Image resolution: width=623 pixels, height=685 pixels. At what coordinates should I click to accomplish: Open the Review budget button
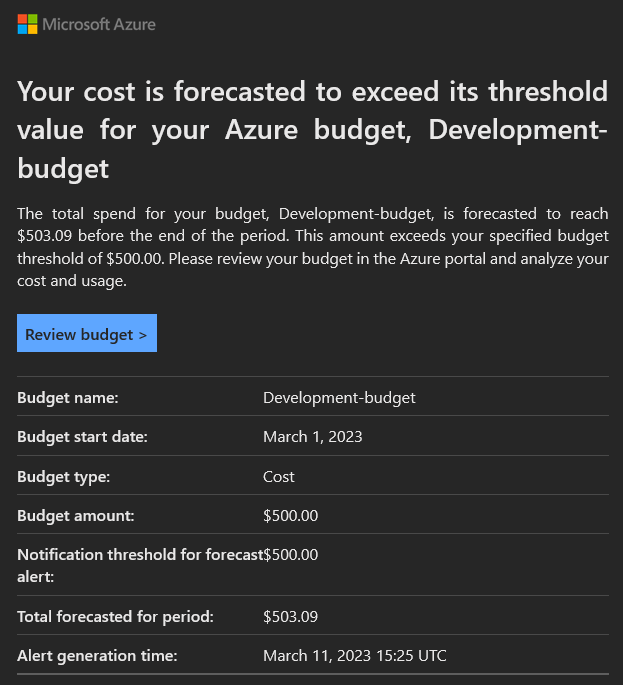tap(87, 333)
